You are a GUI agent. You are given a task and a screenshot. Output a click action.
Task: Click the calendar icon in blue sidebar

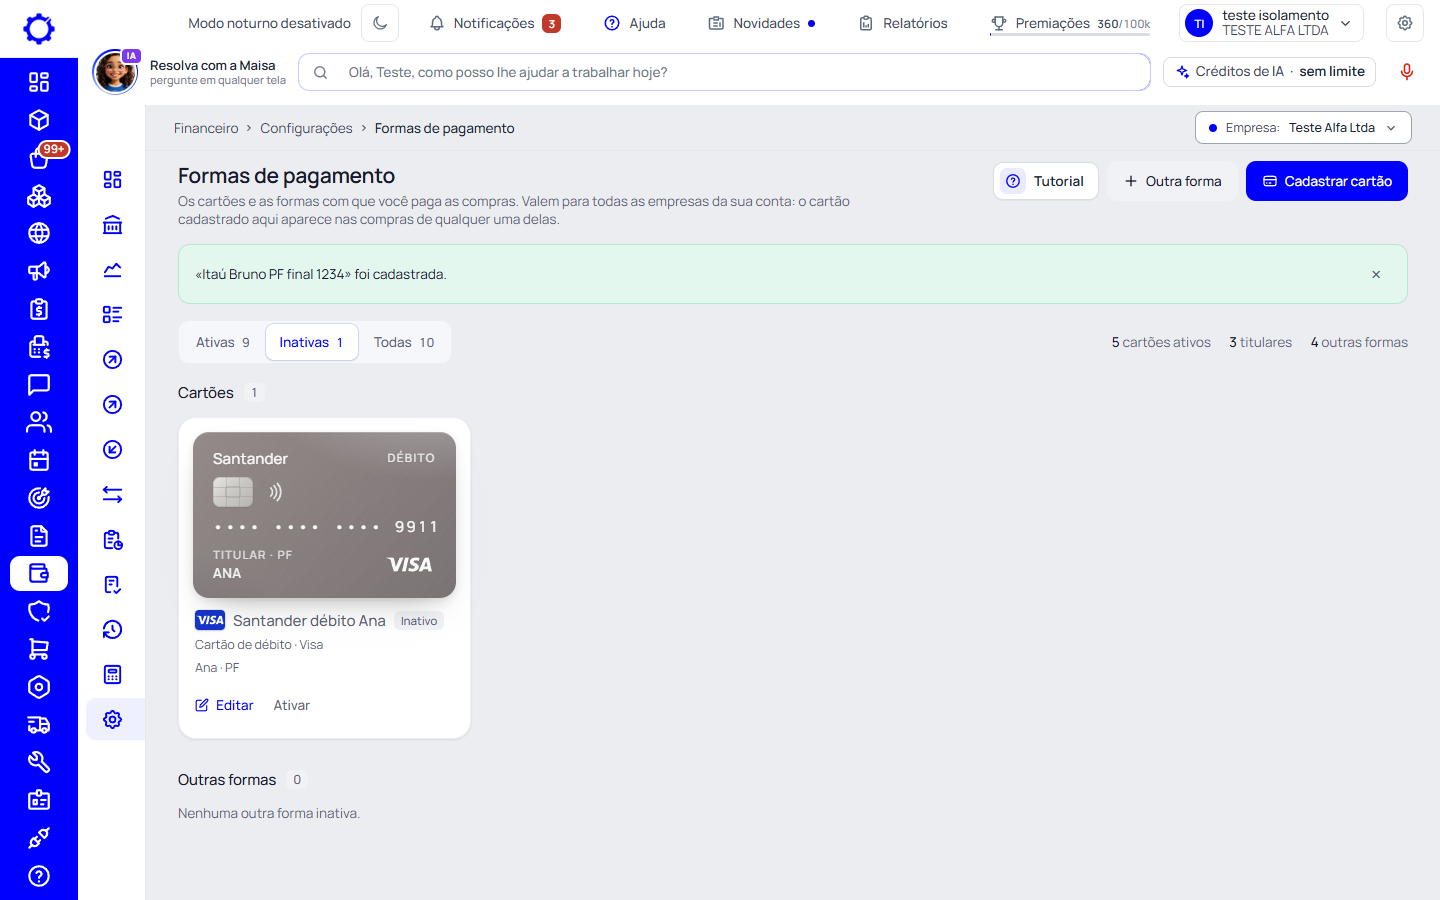[x=39, y=460]
